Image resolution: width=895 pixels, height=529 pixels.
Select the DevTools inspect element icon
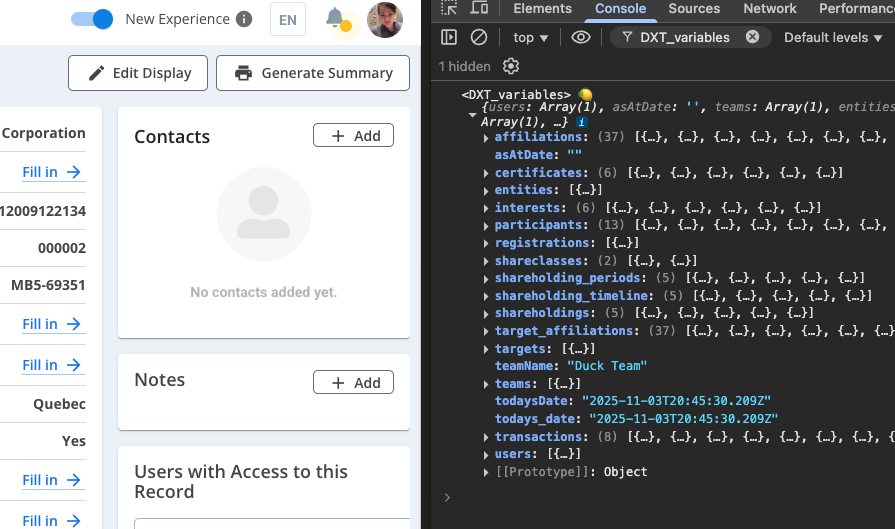point(450,9)
